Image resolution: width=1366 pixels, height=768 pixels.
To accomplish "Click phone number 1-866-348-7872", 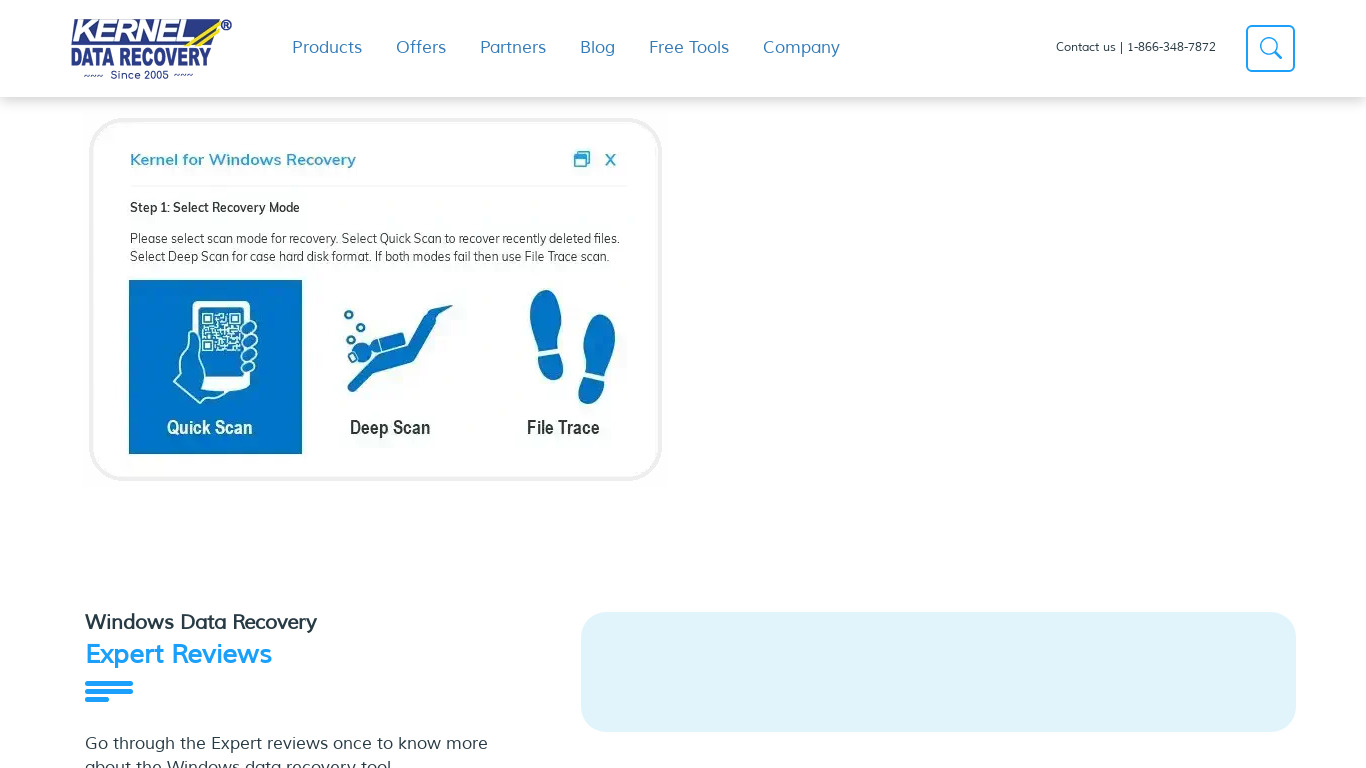I will point(1171,47).
